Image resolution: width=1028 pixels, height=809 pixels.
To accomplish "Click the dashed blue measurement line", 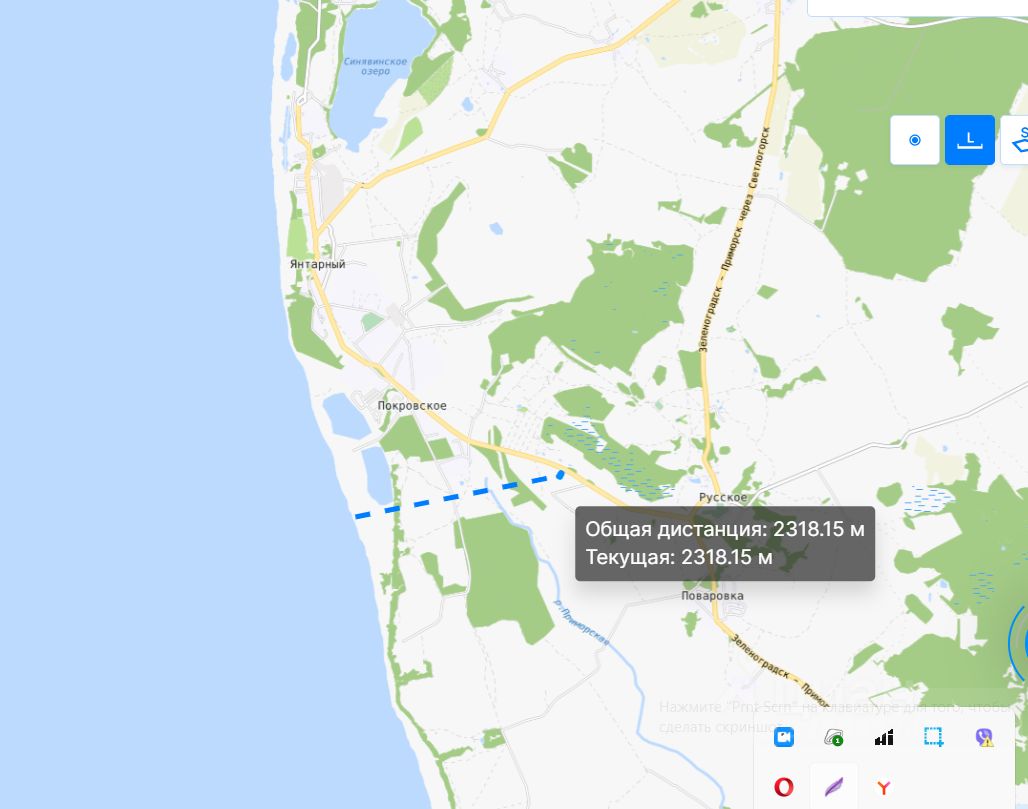I will tap(458, 496).
